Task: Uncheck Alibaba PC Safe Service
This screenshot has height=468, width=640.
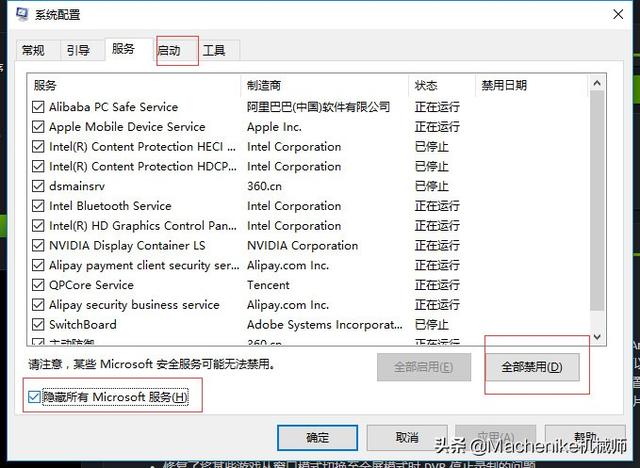Action: tap(38, 107)
